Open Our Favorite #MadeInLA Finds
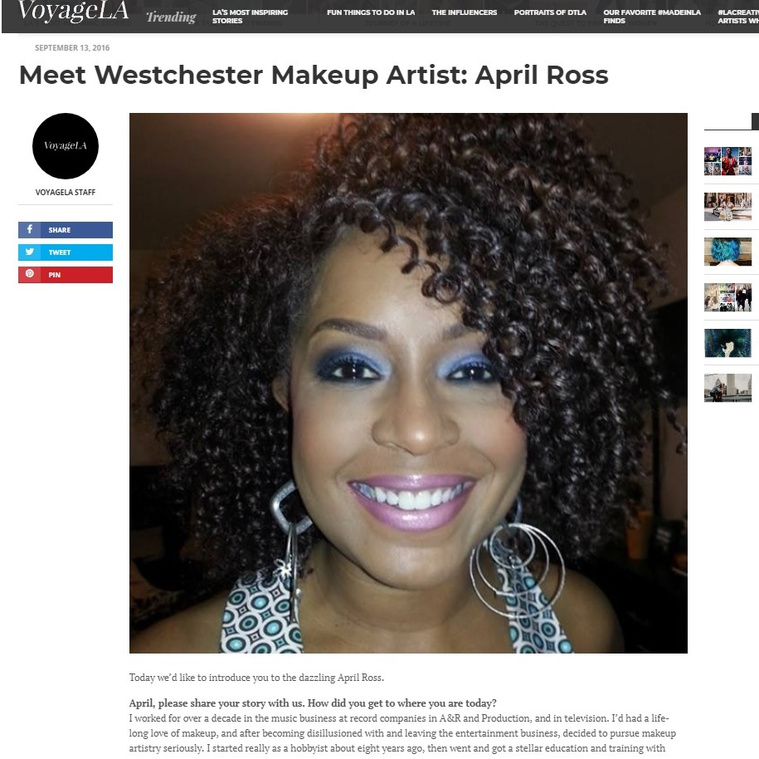Viewport: 759px width, 759px height. 652,16
